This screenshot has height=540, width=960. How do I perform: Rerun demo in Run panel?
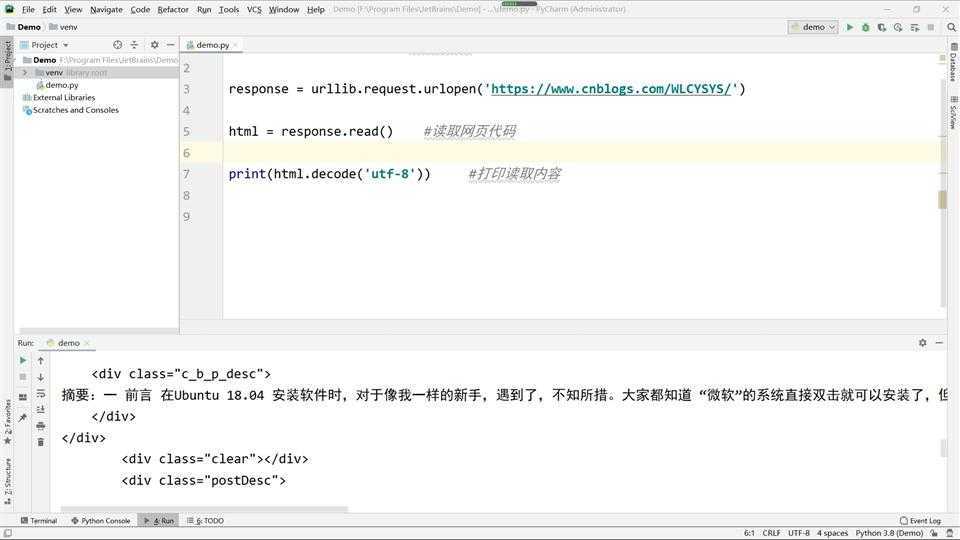[23, 361]
